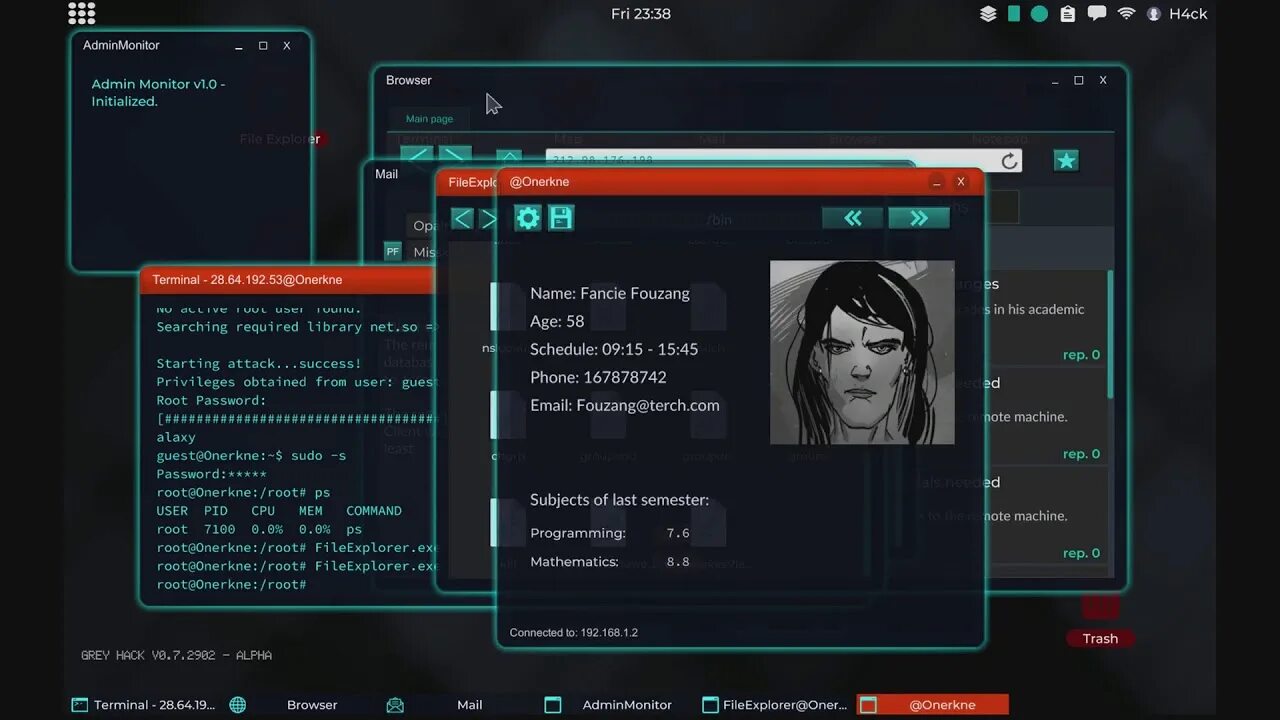The height and width of the screenshot is (720, 1280).
Task: Select the @Onerkne taskbar entry
Action: [933, 705]
